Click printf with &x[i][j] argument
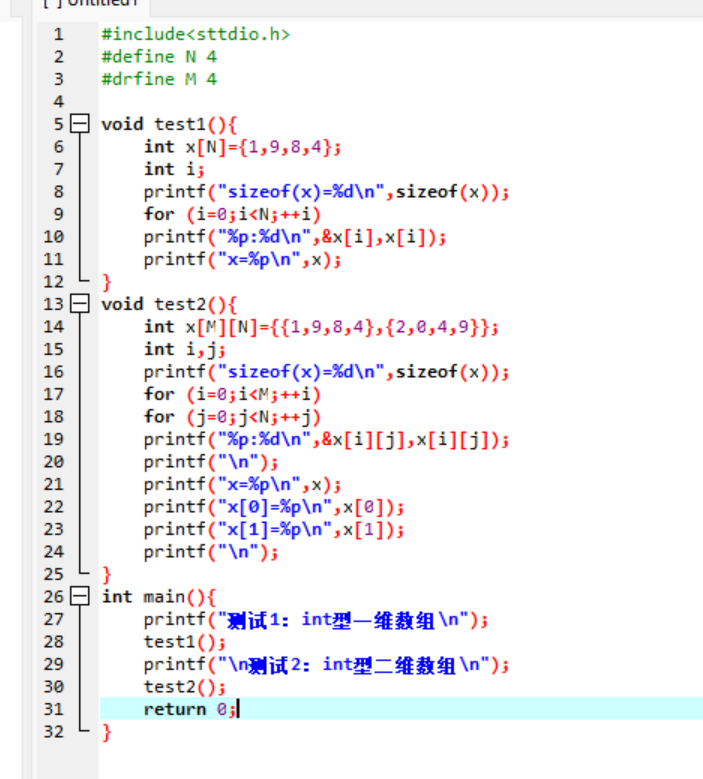Viewport: 703px width, 779px height. point(326,439)
